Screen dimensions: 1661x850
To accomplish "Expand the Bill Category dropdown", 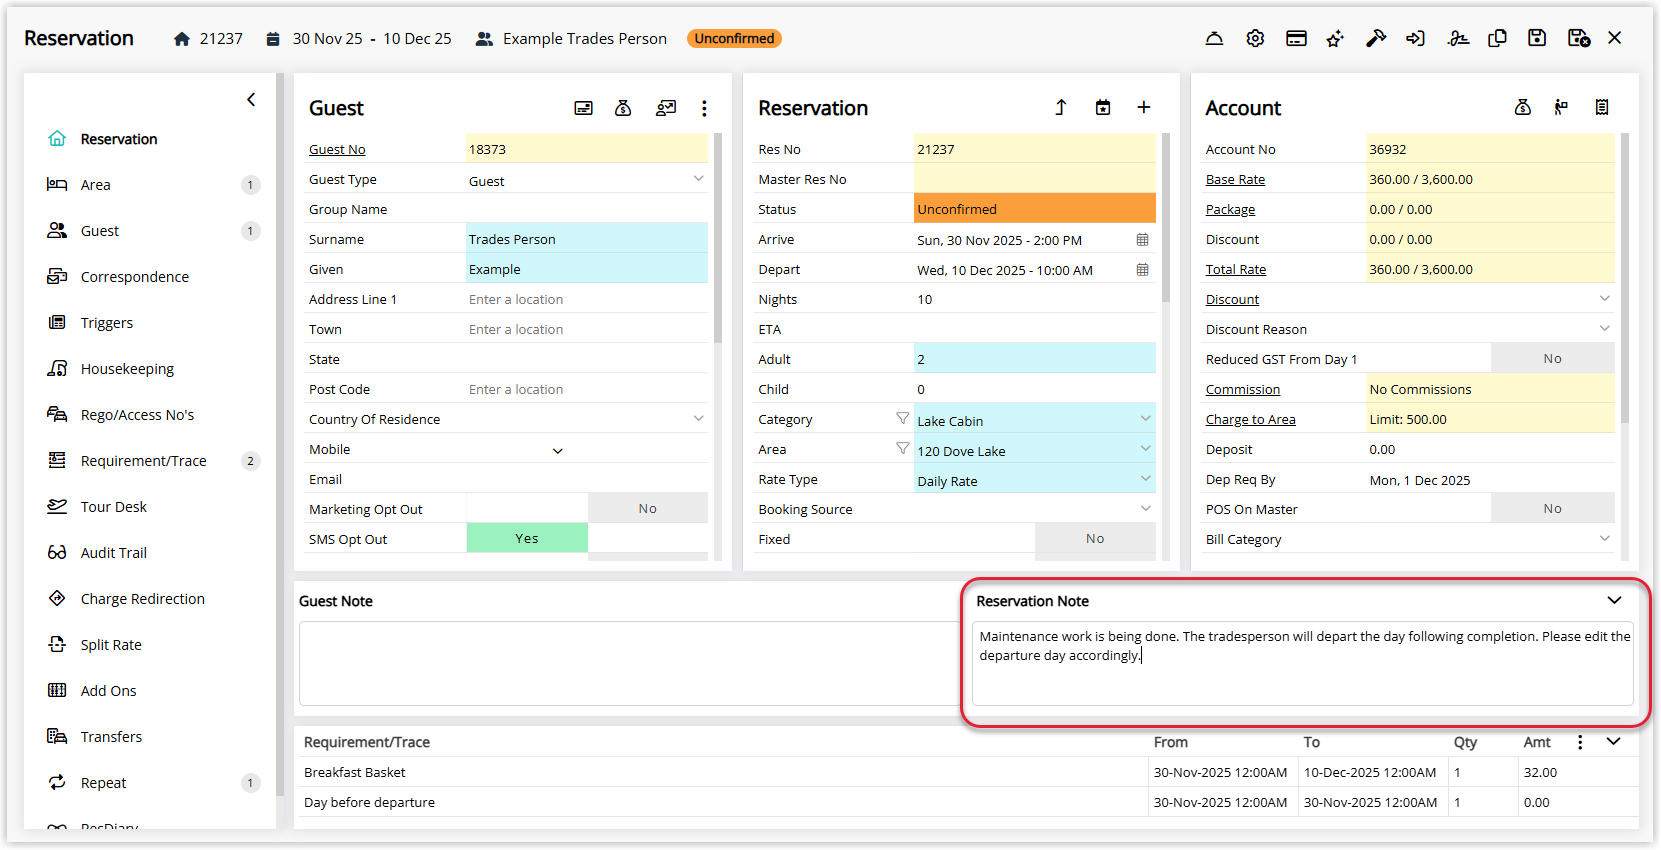I will (1604, 538).
